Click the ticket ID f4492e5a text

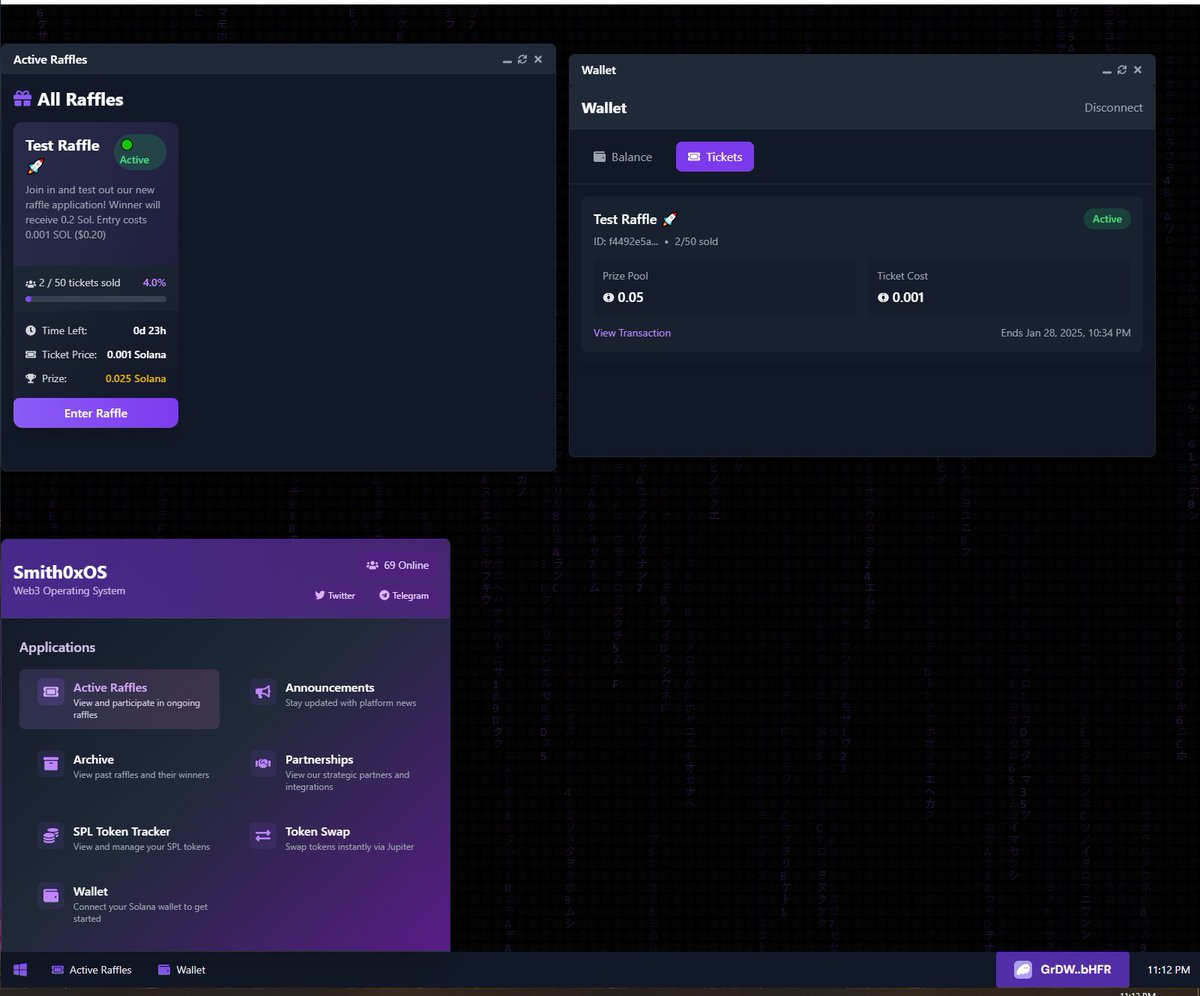(626, 242)
